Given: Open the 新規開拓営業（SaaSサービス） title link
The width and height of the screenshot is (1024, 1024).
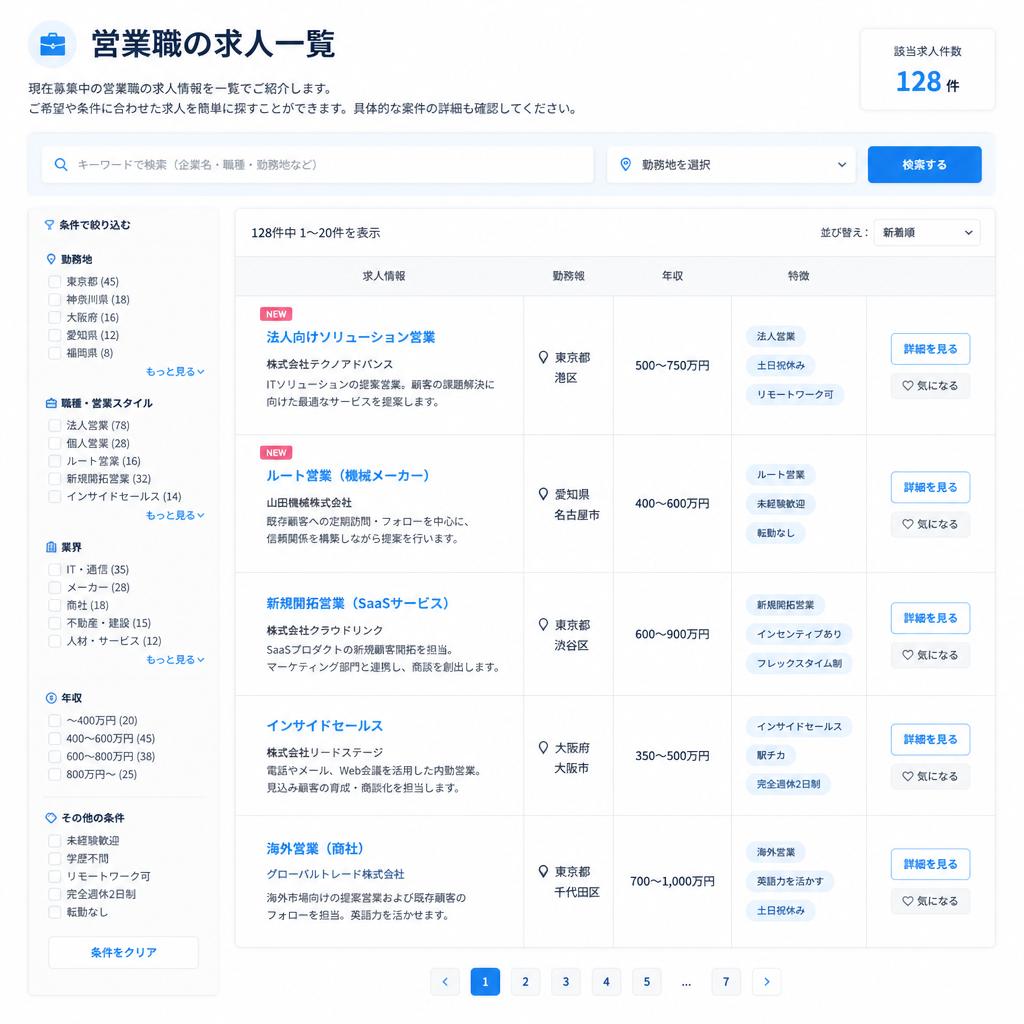Looking at the screenshot, I should point(357,603).
